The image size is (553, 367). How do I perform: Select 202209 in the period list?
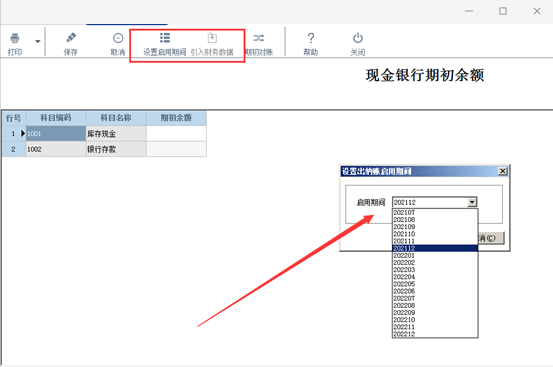point(435,313)
